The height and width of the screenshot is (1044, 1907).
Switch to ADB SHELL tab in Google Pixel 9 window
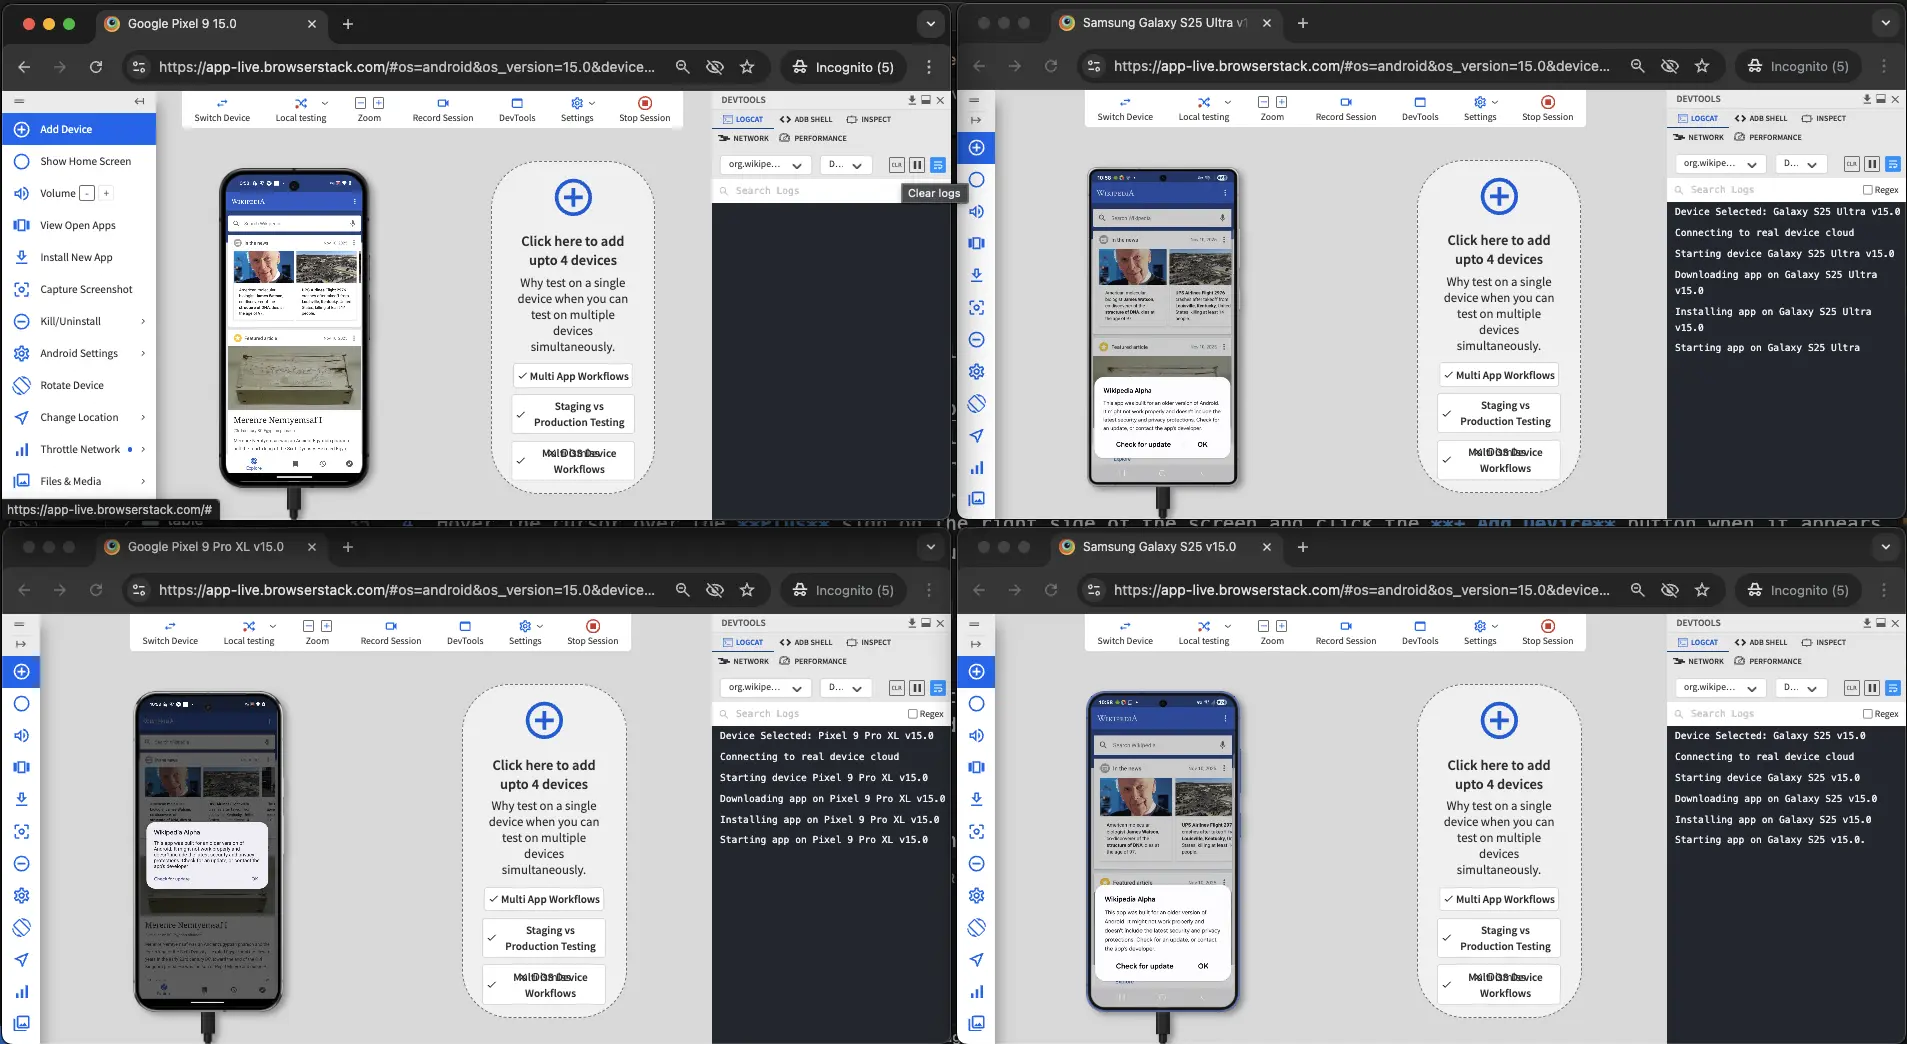(x=806, y=119)
